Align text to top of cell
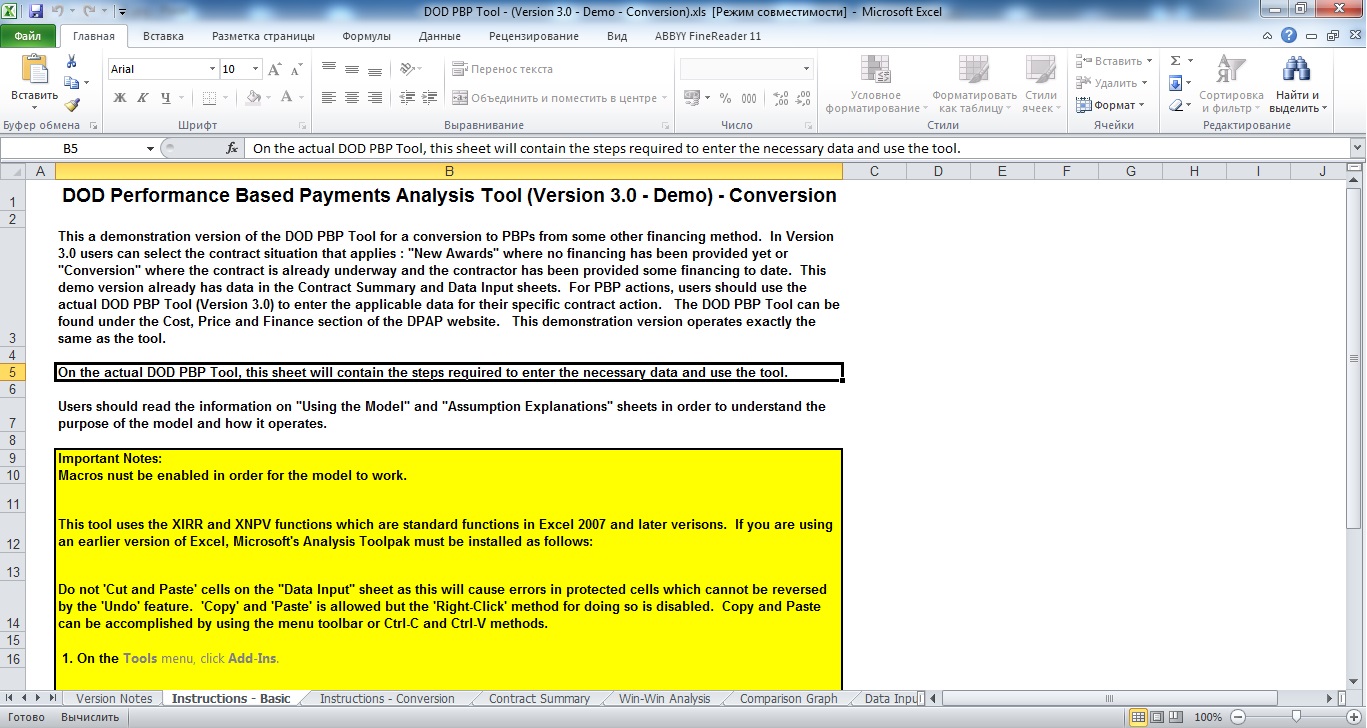The width and height of the screenshot is (1367, 728). (x=329, y=69)
